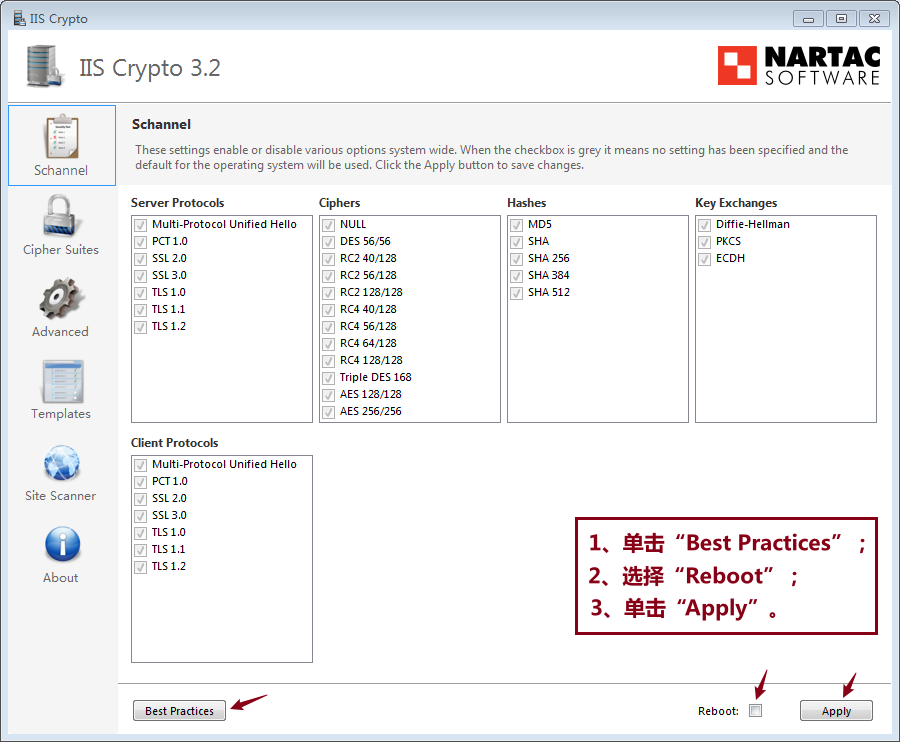The width and height of the screenshot is (900, 742).
Task: Toggle the MD5 hash checkbox
Action: pos(516,225)
